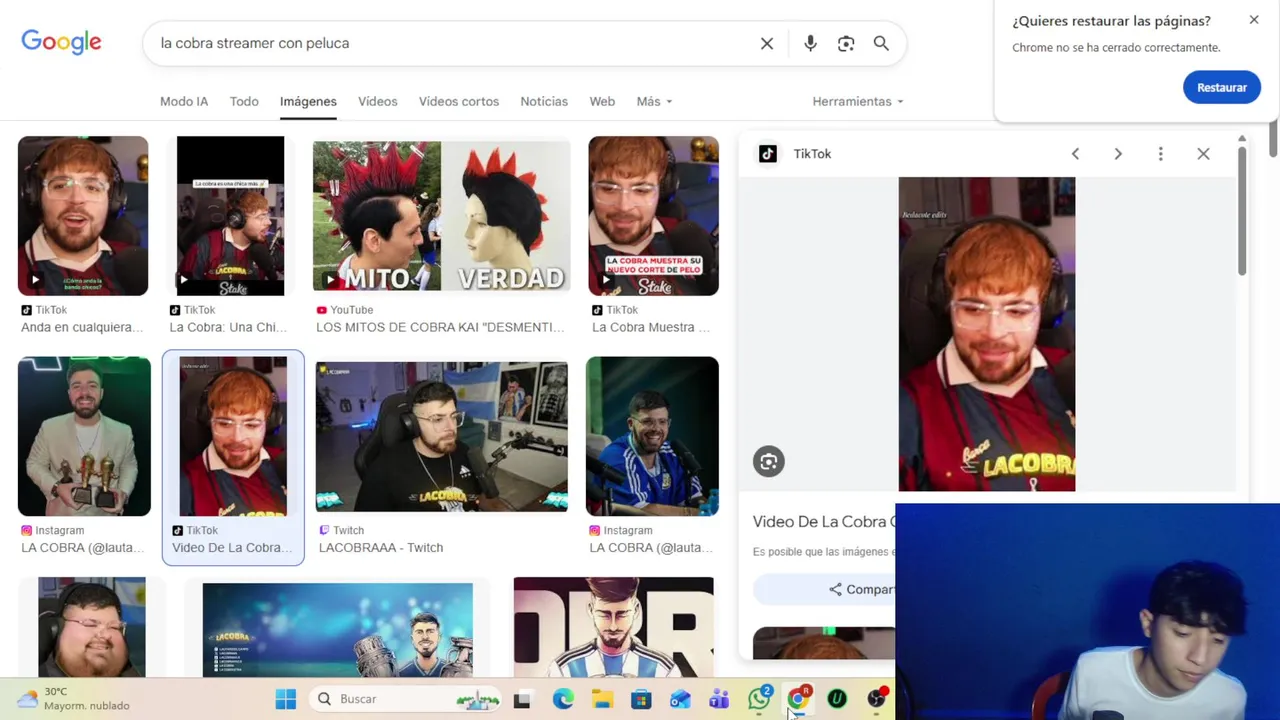
Task: Open the cartoon face thumbnail in bottom row
Action: click(92, 627)
